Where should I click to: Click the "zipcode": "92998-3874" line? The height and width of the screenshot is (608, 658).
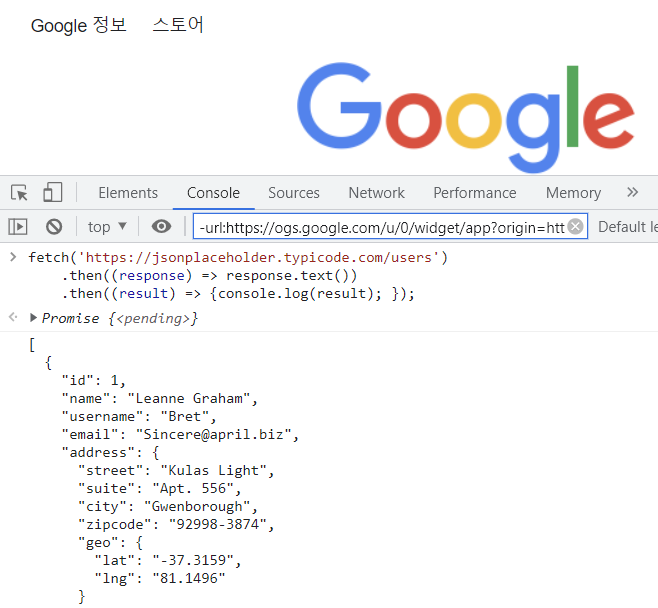[176, 525]
